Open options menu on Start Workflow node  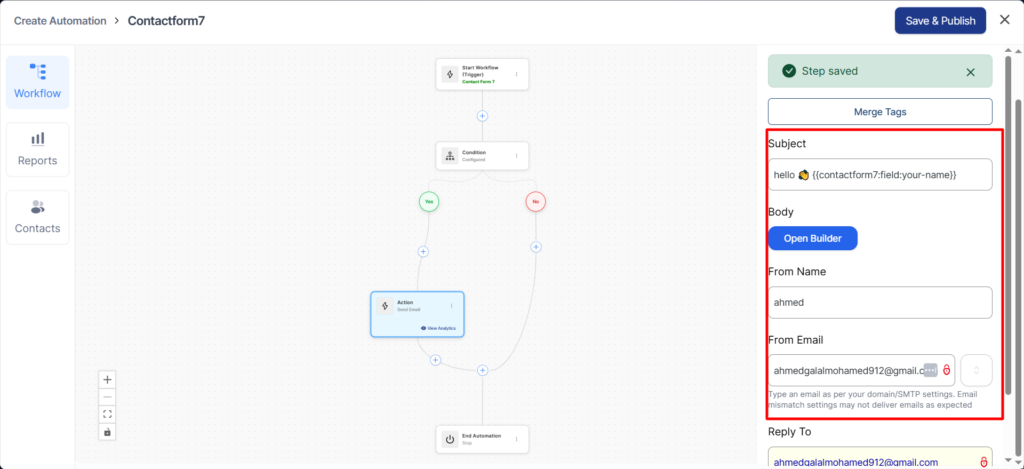tap(517, 74)
